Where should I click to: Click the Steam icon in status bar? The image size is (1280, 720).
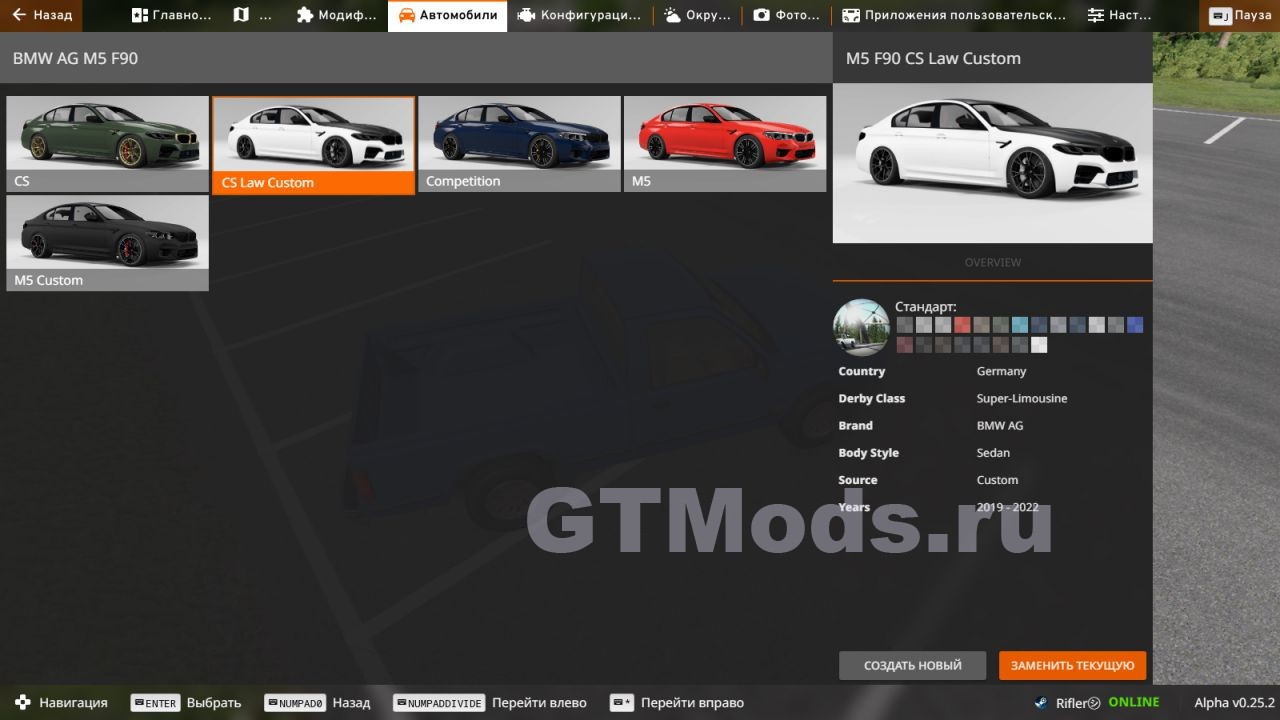[x=1041, y=703]
